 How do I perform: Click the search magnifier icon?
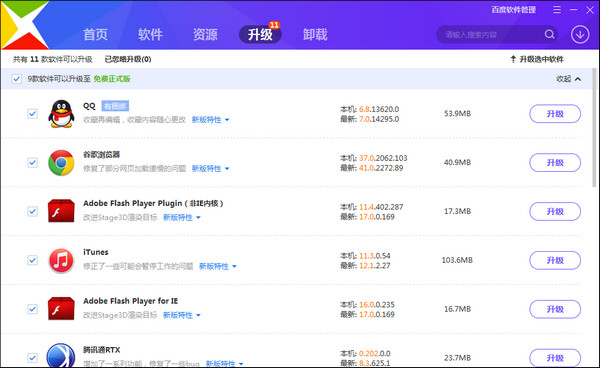[549, 34]
